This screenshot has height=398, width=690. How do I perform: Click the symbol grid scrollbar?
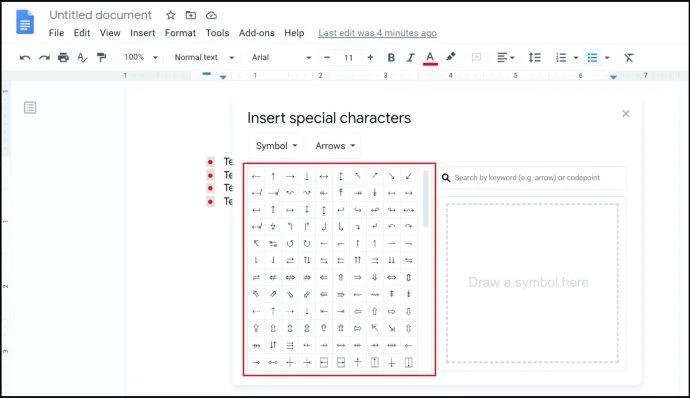click(426, 198)
